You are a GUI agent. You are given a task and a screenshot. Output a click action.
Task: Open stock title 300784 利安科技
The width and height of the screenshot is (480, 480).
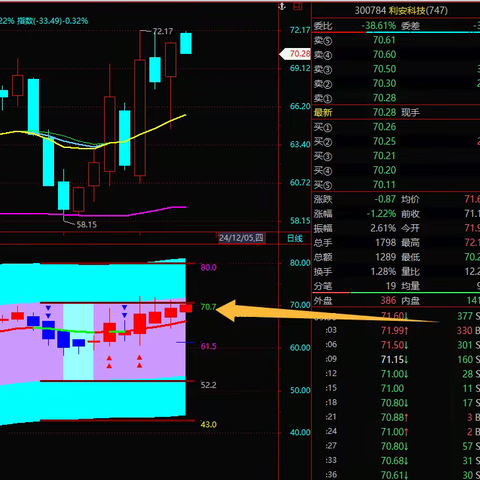[401, 10]
